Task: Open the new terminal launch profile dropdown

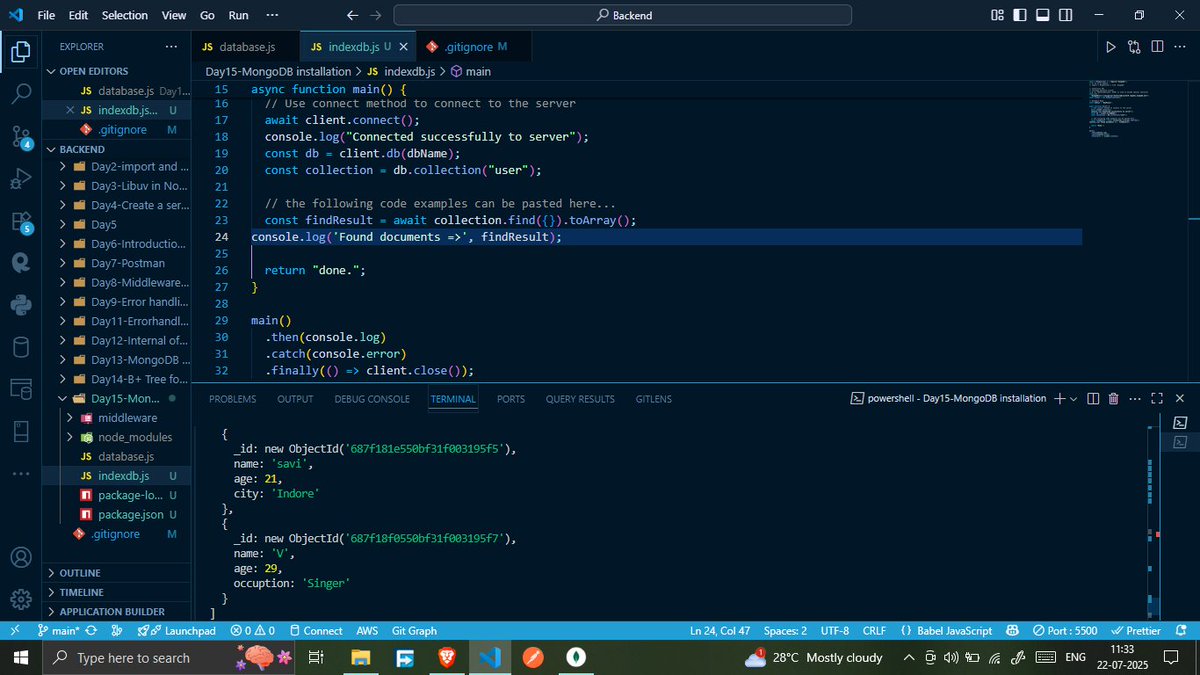Action: click(x=1074, y=398)
